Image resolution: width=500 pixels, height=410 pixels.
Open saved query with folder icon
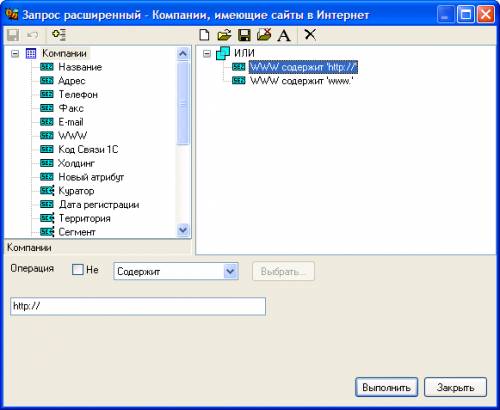point(224,35)
